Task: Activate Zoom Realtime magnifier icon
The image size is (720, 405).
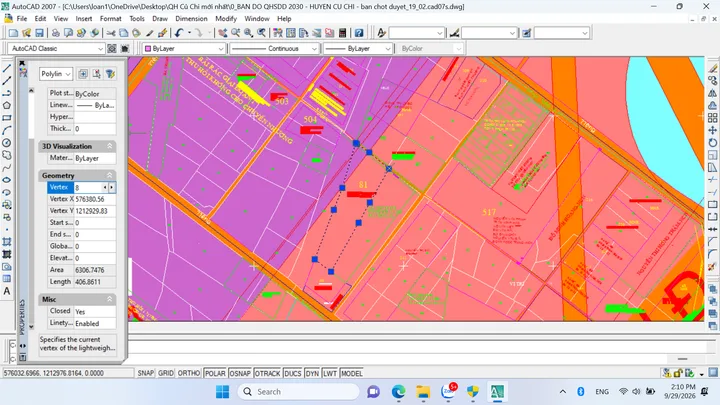Action: [236, 33]
